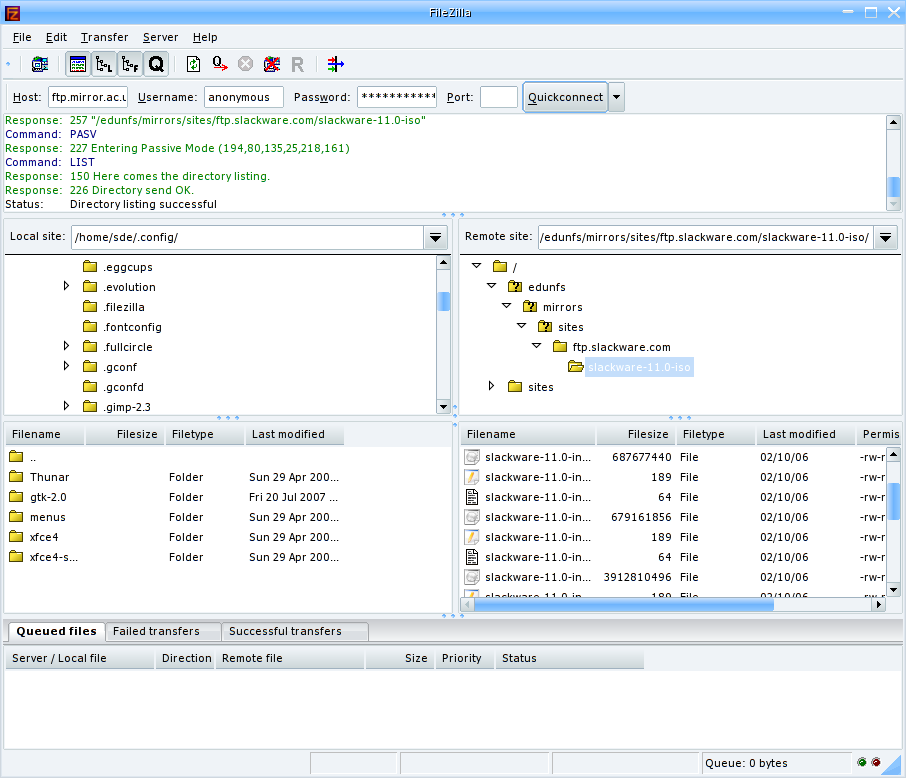Click the process queue icon
This screenshot has height=778, width=906.
[x=220, y=64]
